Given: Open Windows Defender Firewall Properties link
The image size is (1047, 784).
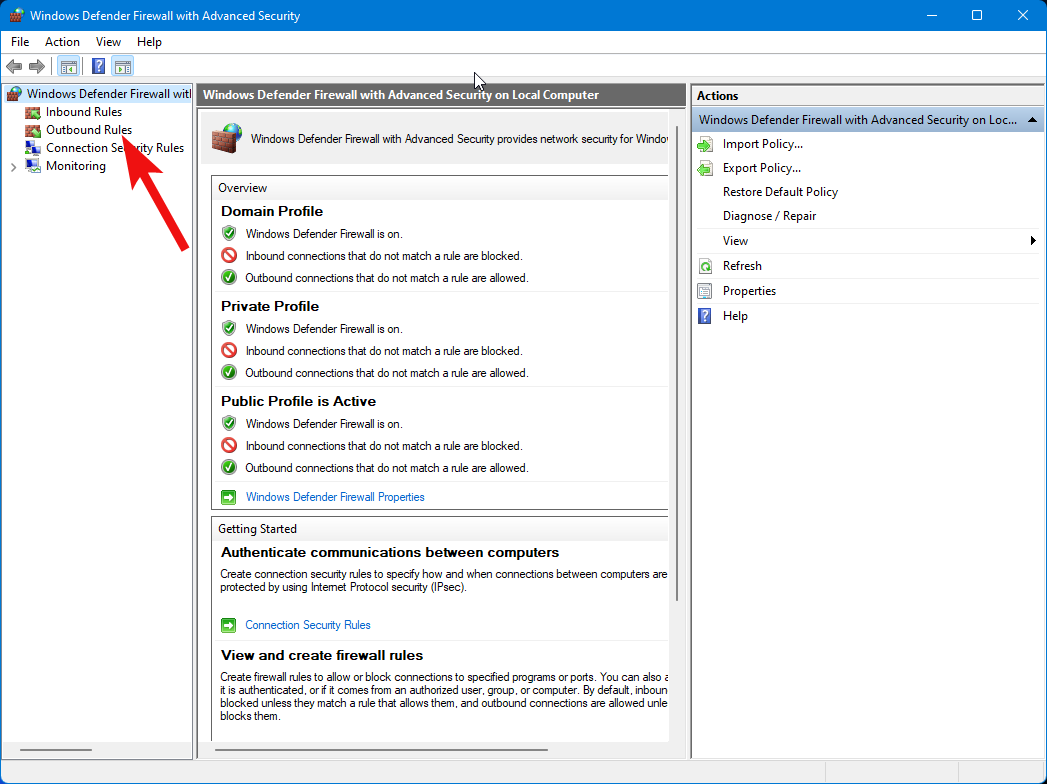Looking at the screenshot, I should click(x=335, y=497).
